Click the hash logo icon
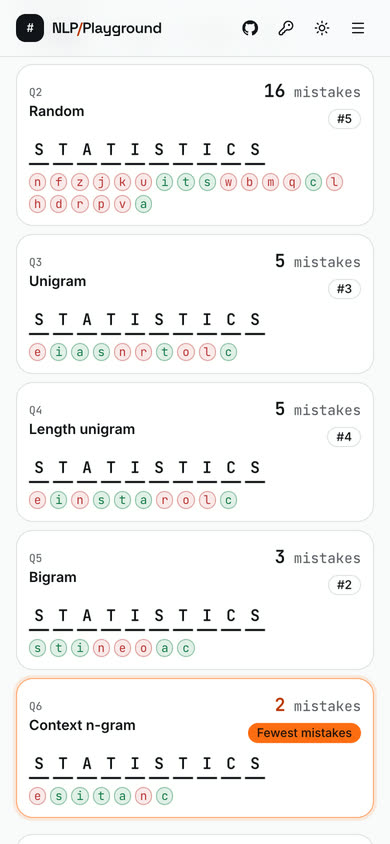This screenshot has width=390, height=844. point(30,28)
